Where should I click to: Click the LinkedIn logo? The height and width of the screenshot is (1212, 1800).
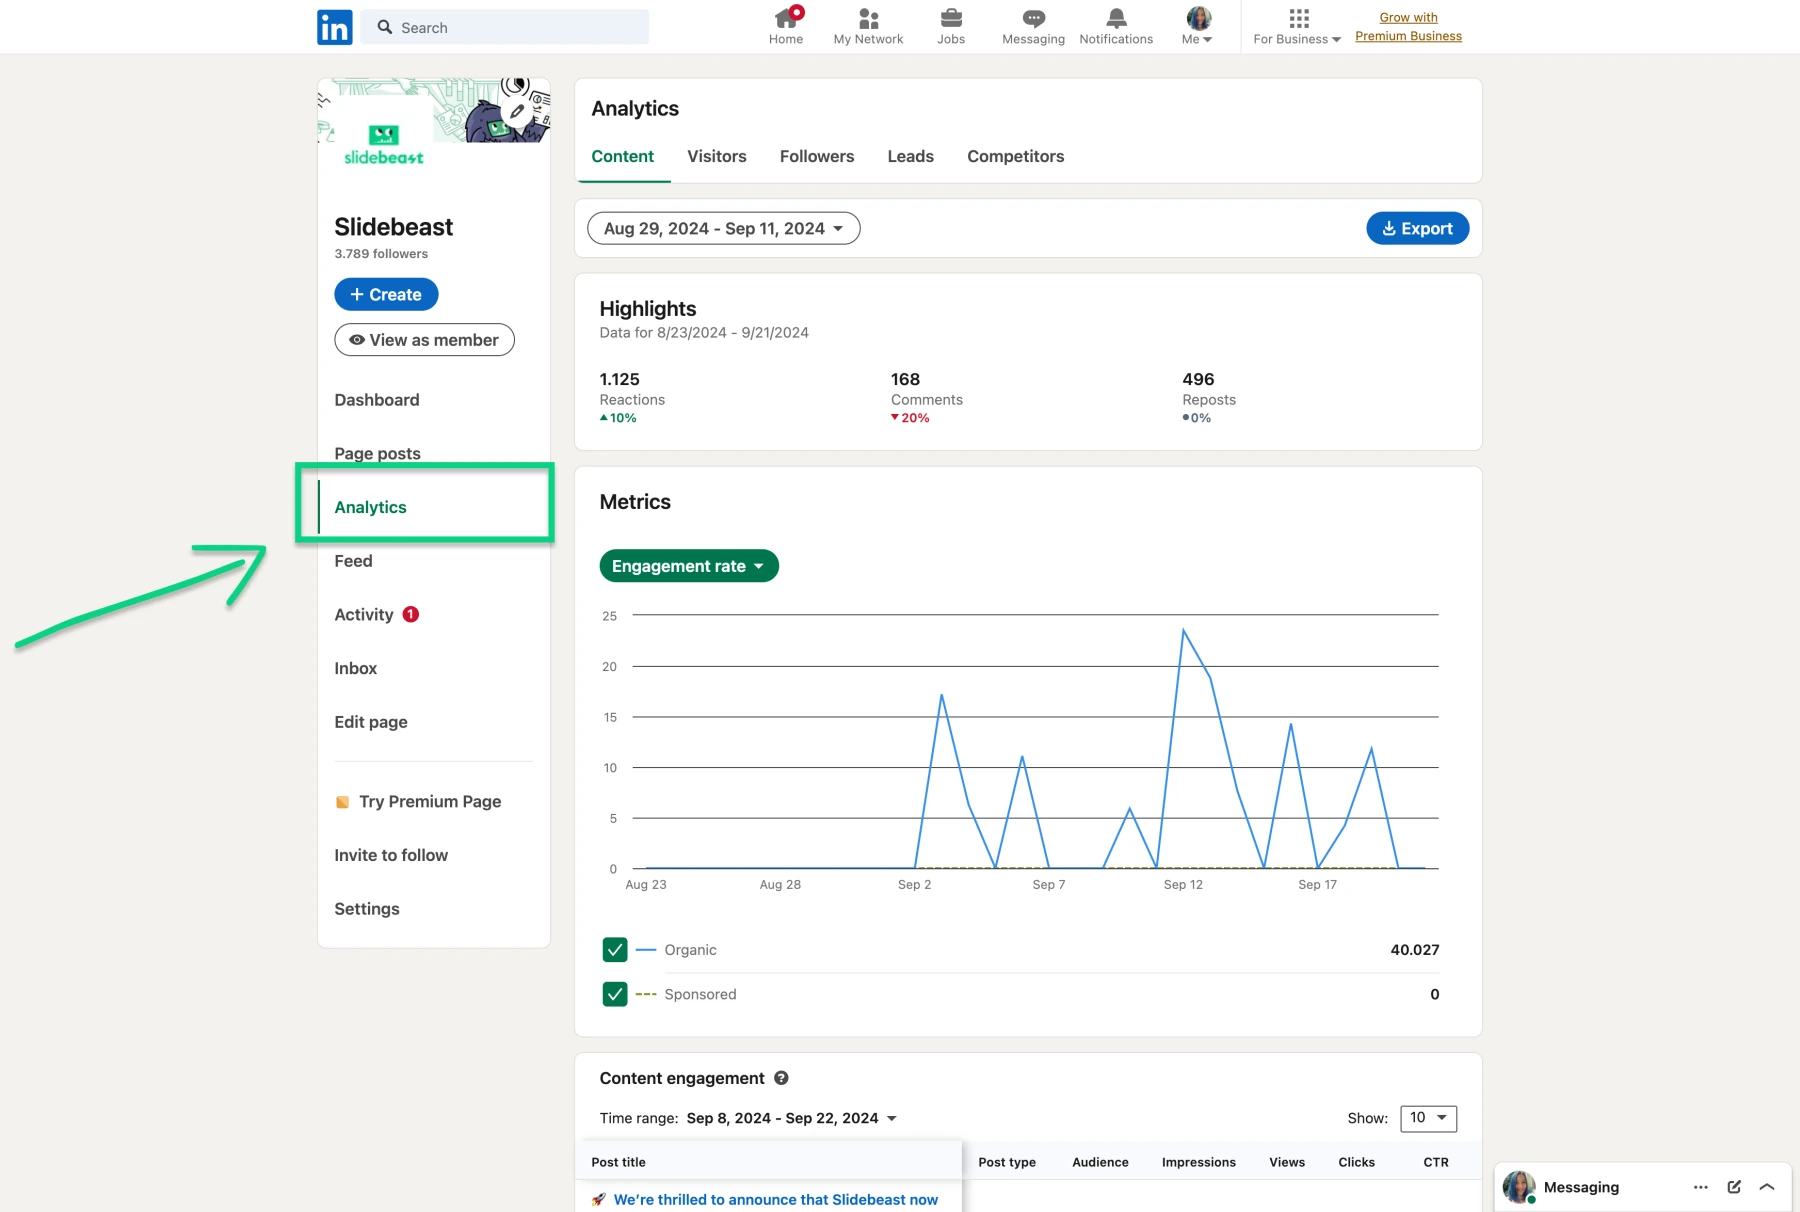pos(334,27)
